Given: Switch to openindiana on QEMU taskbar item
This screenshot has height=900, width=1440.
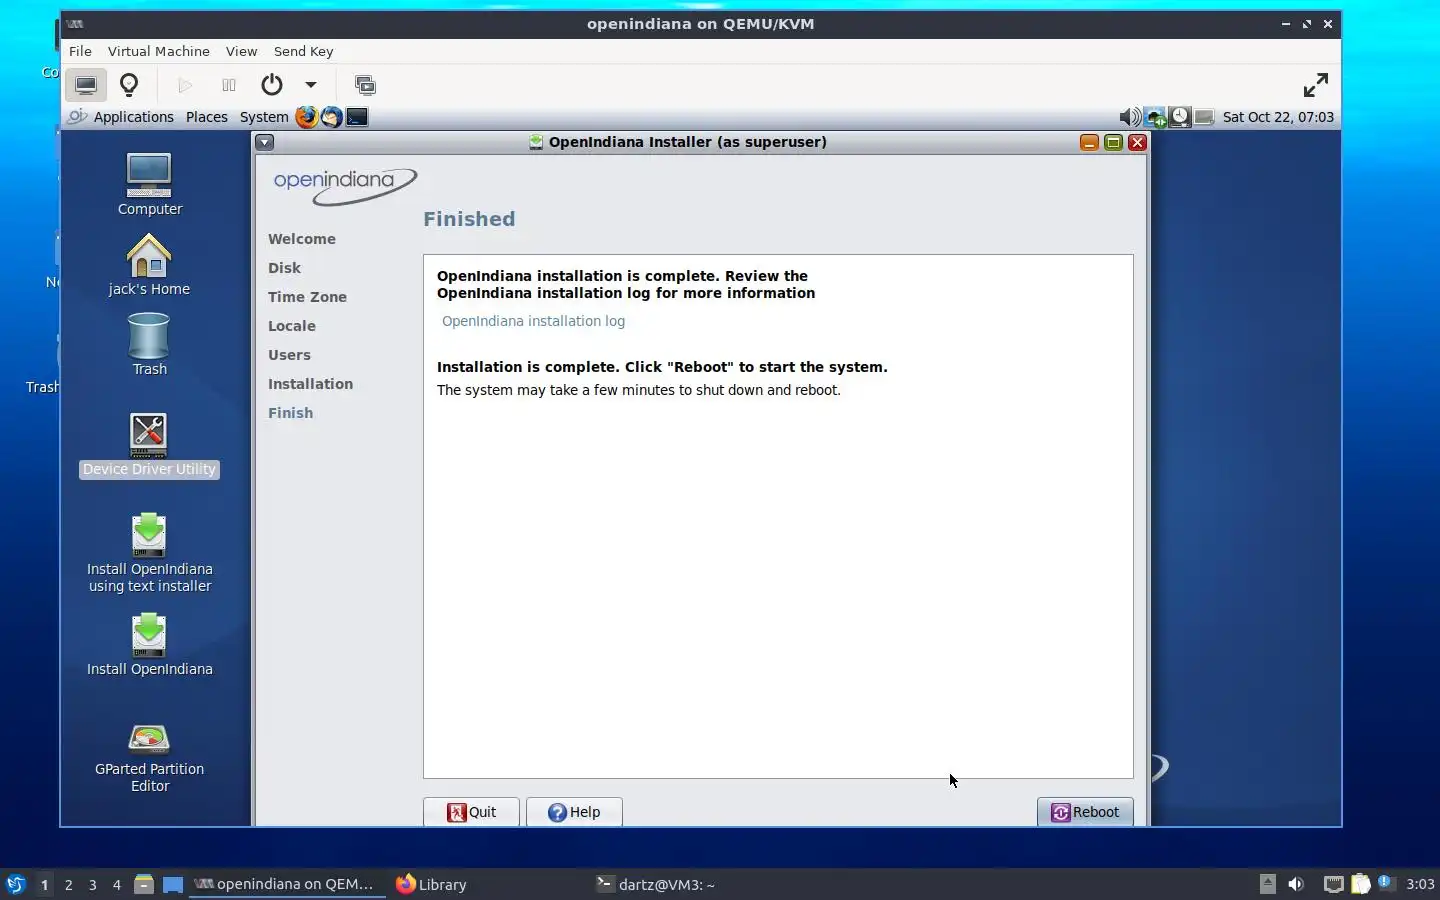Looking at the screenshot, I should point(287,884).
